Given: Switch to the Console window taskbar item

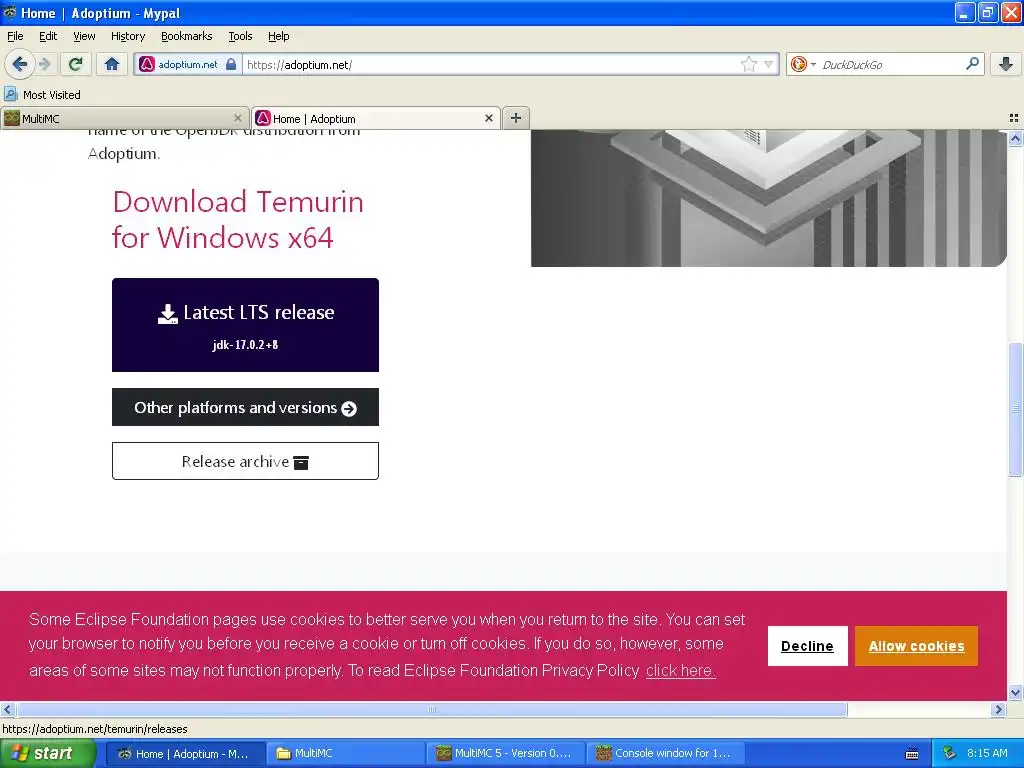Looking at the screenshot, I should (665, 753).
